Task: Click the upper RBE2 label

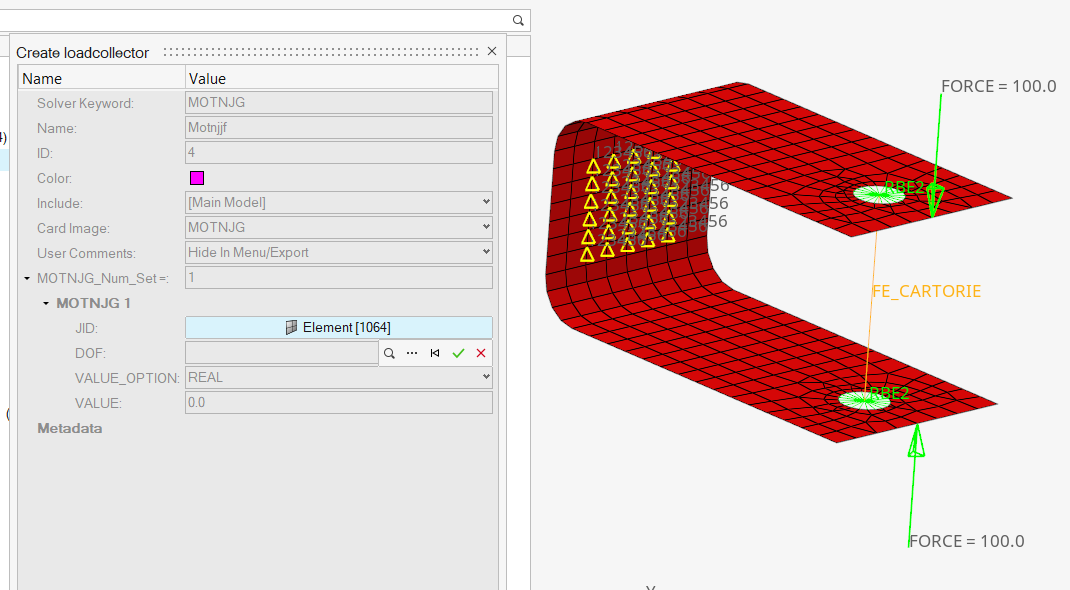Action: click(904, 187)
